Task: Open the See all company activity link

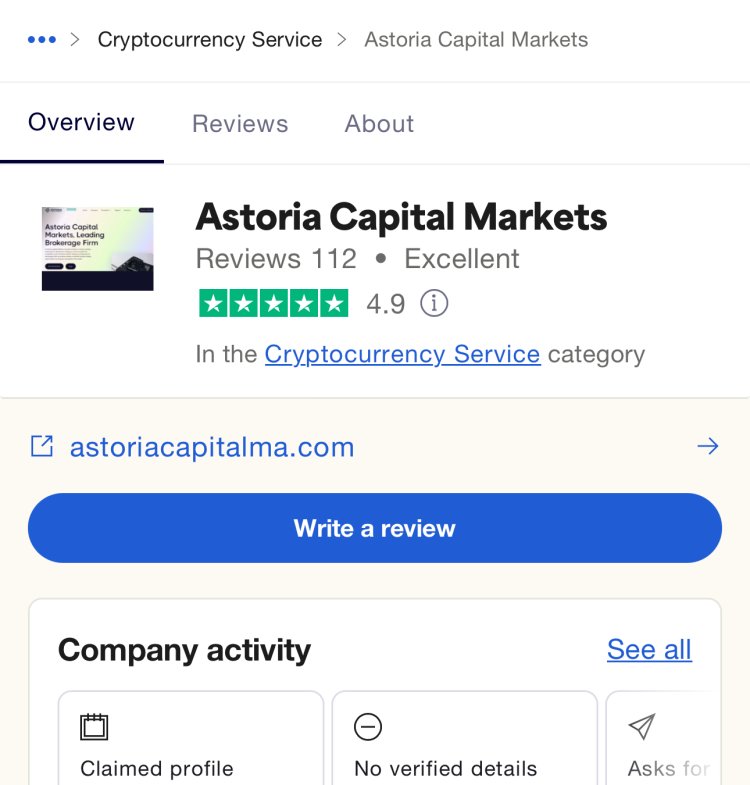Action: point(649,650)
